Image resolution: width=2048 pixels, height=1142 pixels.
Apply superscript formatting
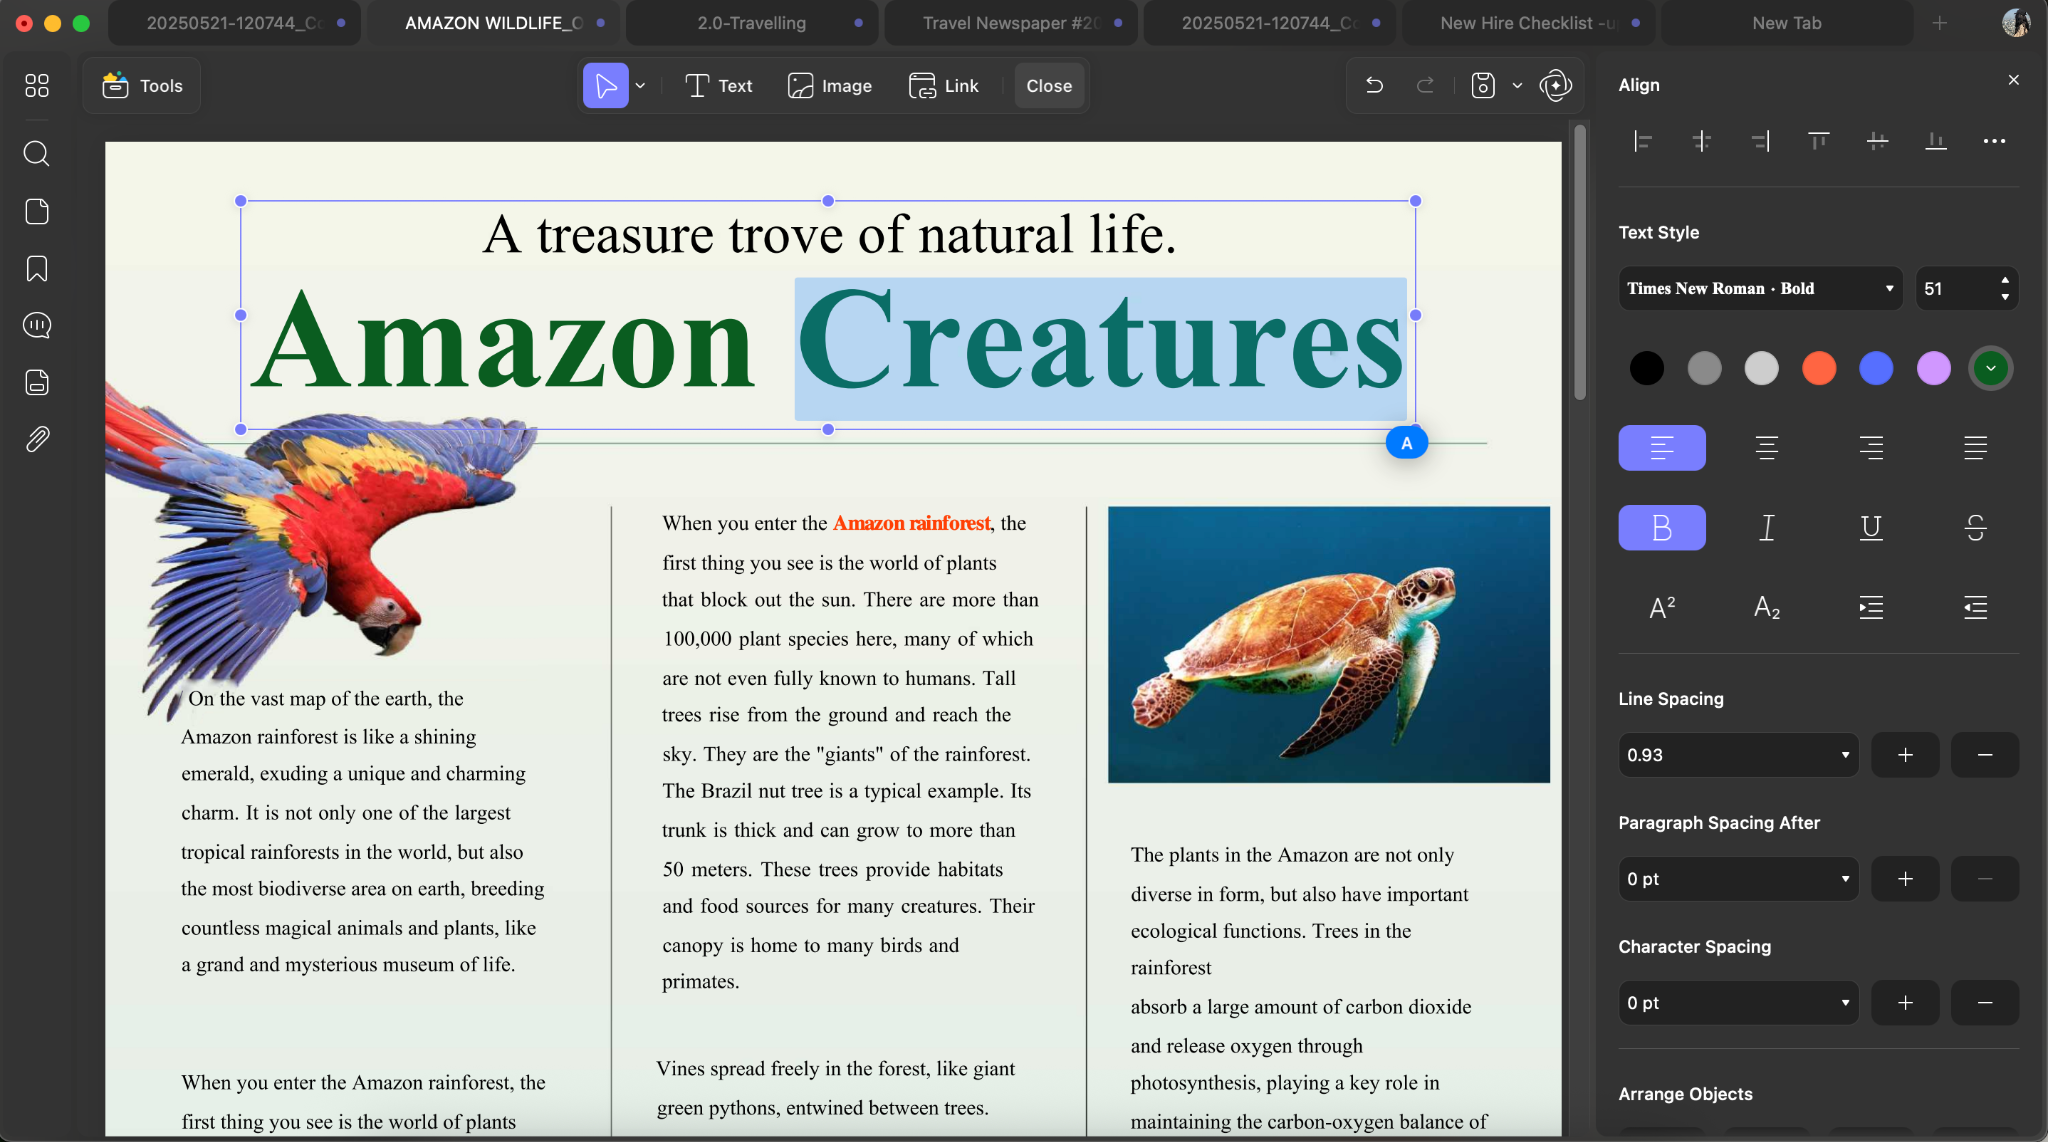tap(1662, 607)
